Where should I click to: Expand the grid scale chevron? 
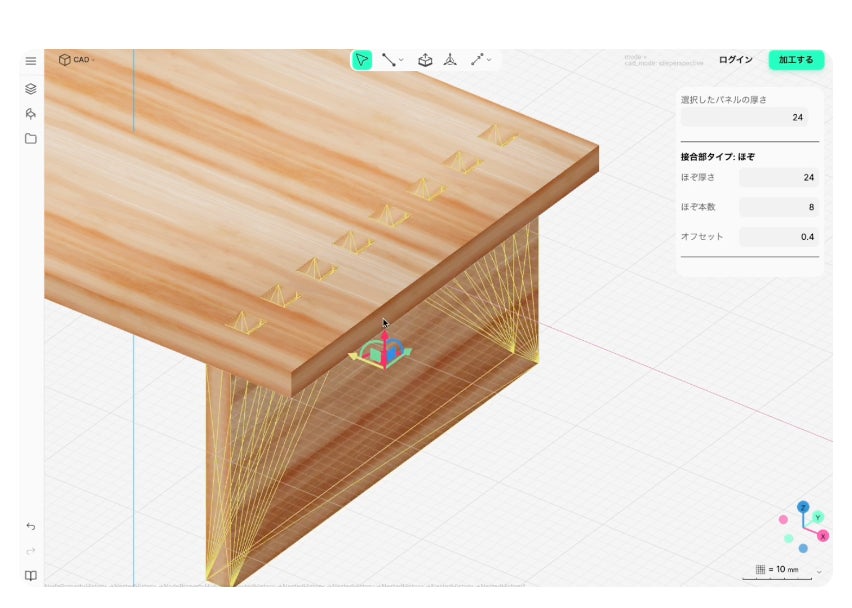point(819,571)
